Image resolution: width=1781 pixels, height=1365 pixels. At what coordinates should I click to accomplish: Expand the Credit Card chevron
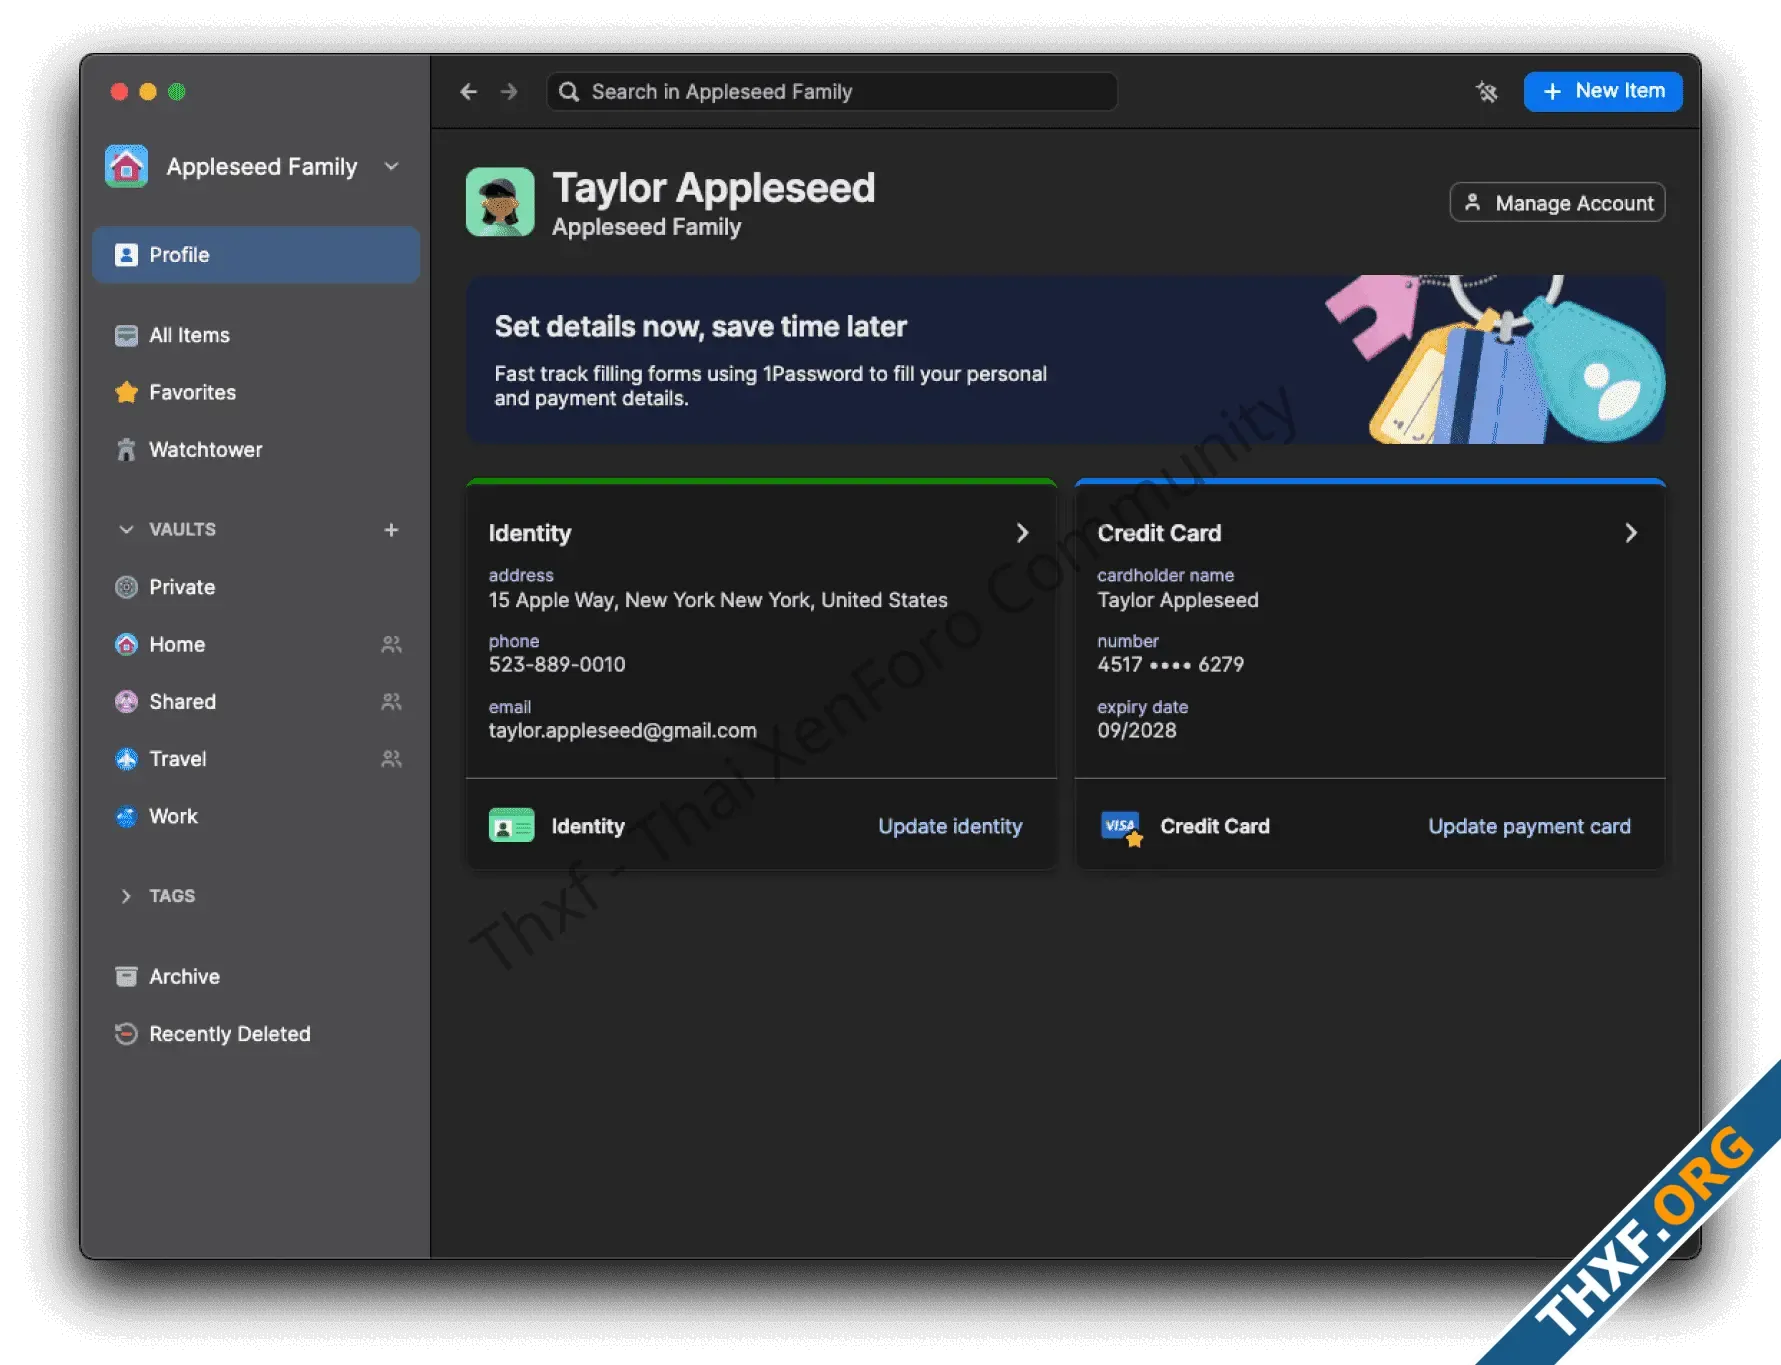click(x=1631, y=533)
